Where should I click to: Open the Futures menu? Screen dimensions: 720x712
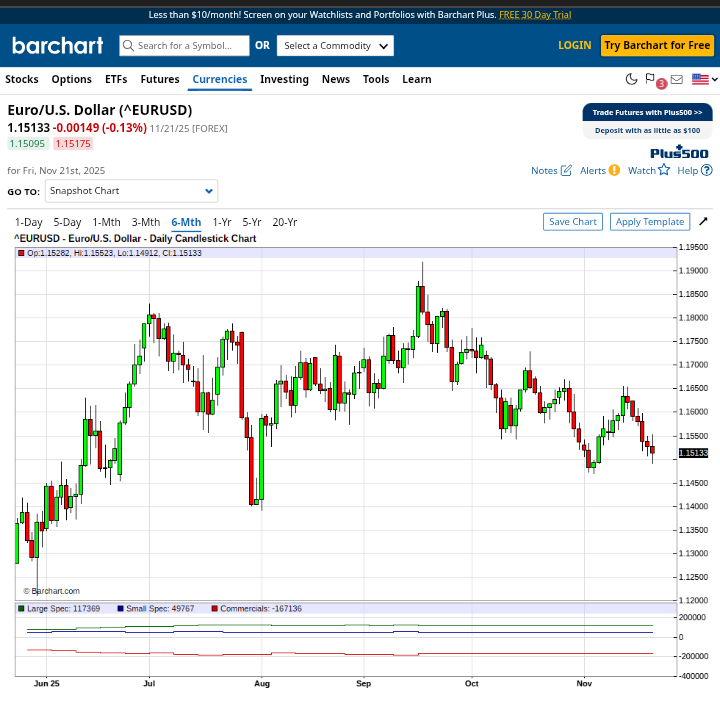point(160,79)
